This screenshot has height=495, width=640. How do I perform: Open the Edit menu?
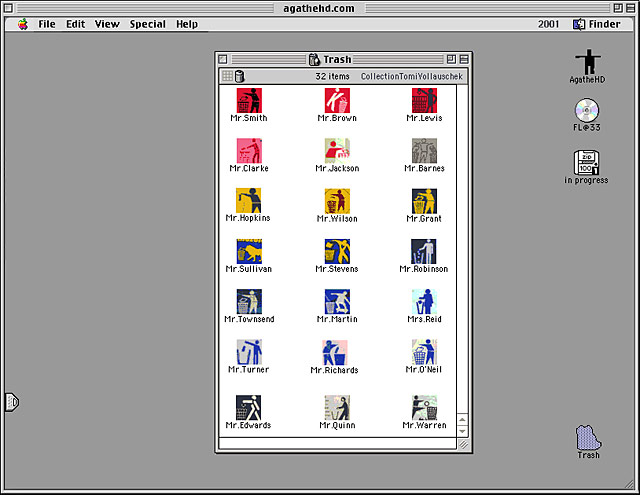76,24
